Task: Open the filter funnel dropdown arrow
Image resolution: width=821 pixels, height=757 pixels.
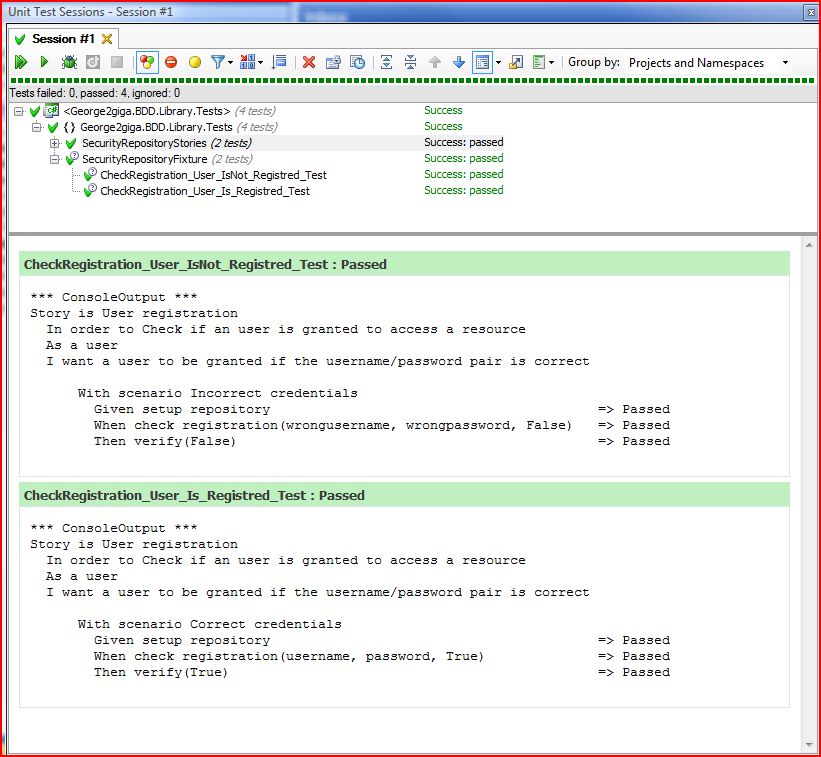Action: pyautogui.click(x=230, y=63)
